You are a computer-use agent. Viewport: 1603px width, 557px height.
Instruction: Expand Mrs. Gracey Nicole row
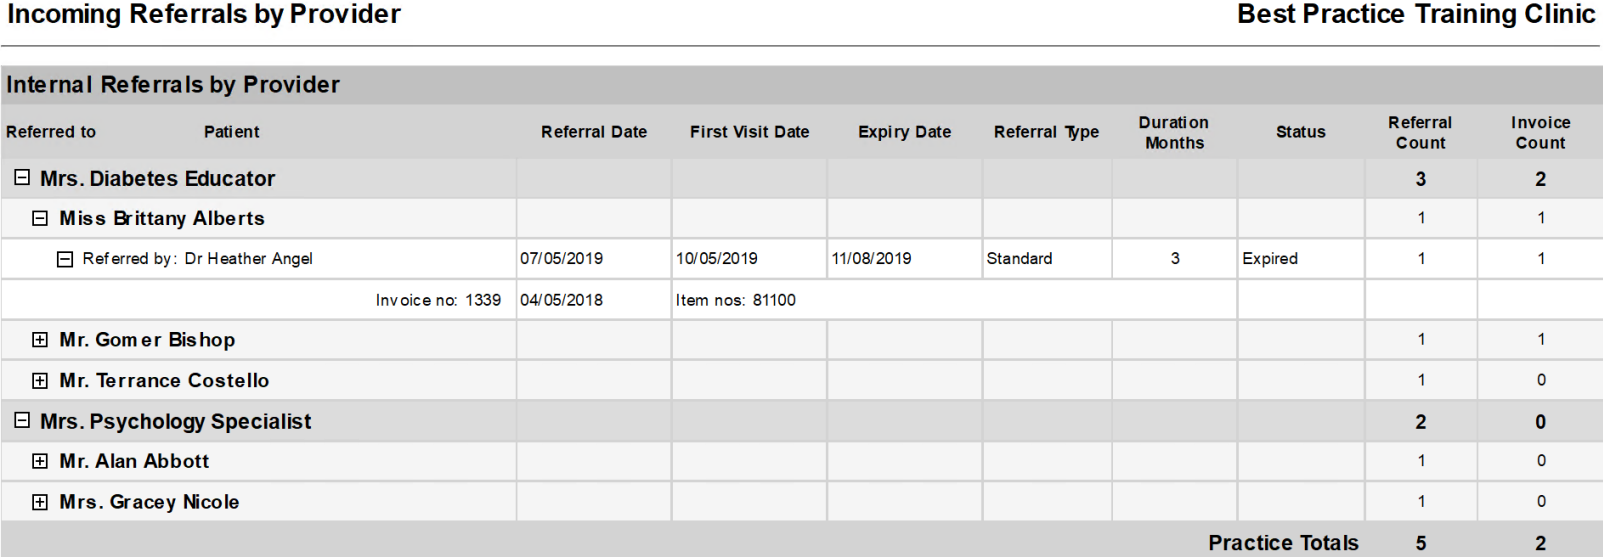[40, 502]
